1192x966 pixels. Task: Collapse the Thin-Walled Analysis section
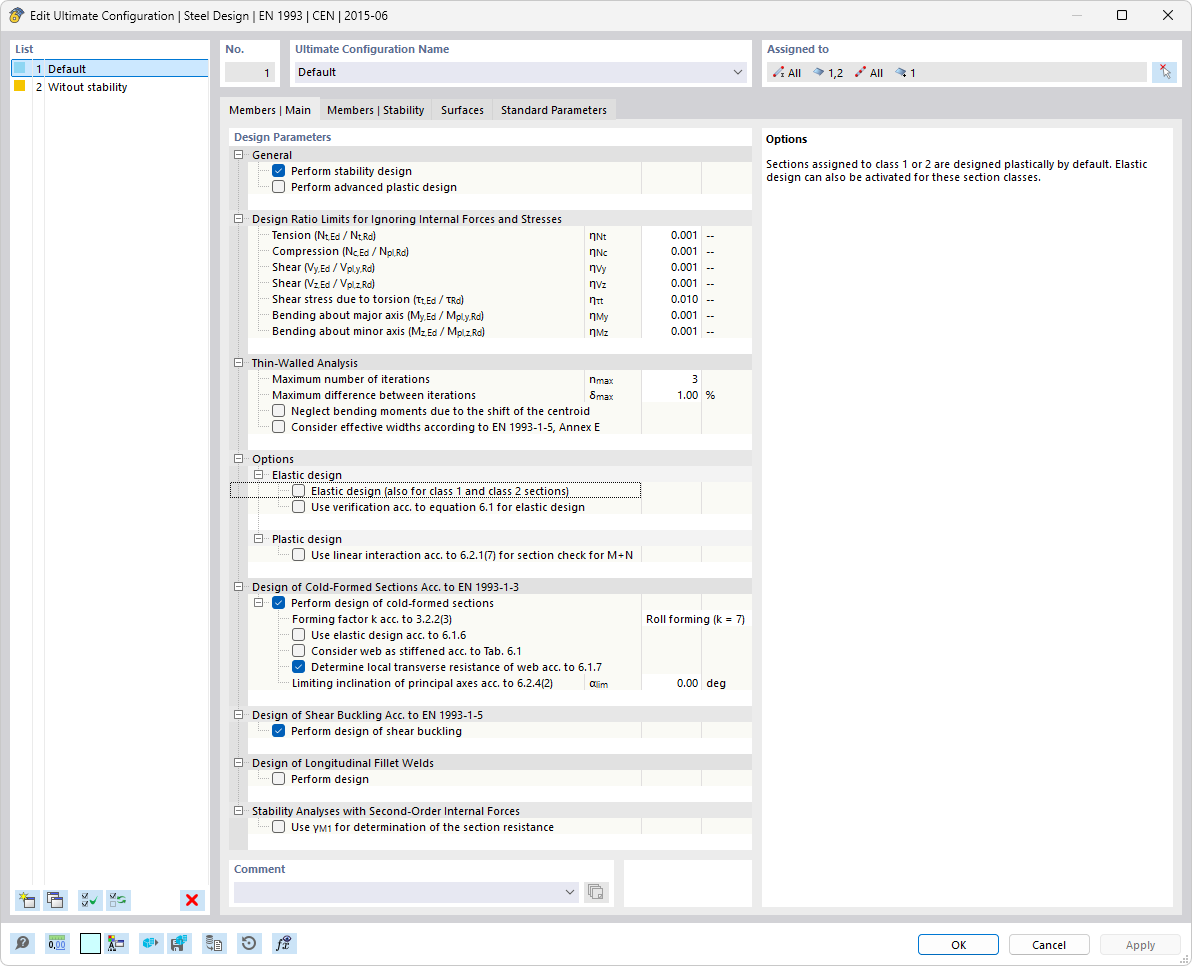[238, 362]
